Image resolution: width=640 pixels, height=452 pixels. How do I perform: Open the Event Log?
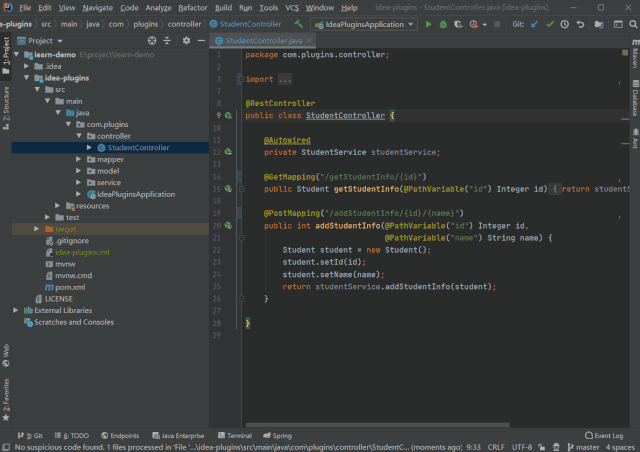click(604, 436)
